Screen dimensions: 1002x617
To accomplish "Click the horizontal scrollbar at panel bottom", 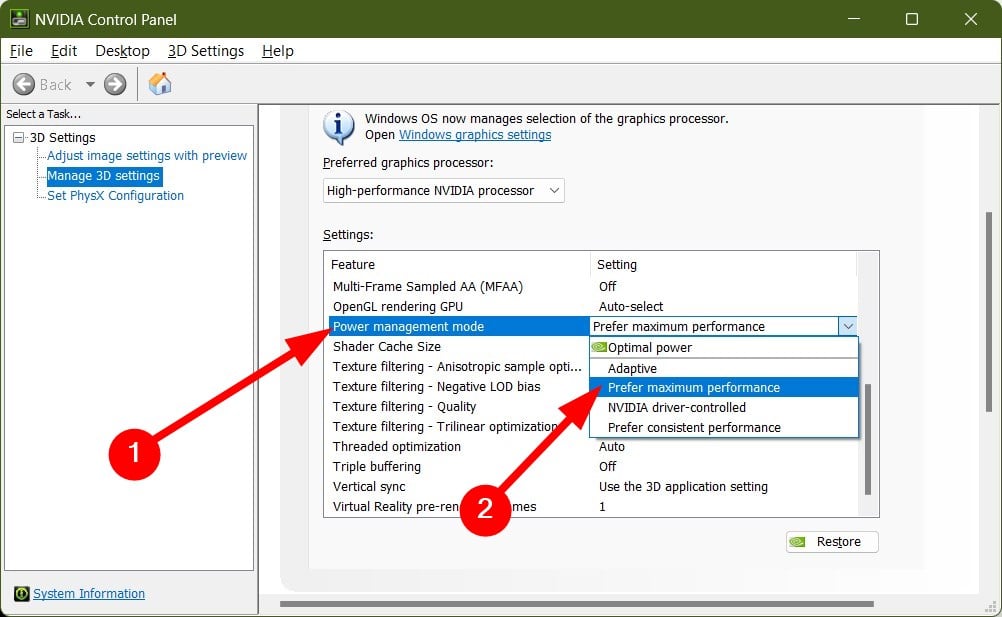I will 576,604.
